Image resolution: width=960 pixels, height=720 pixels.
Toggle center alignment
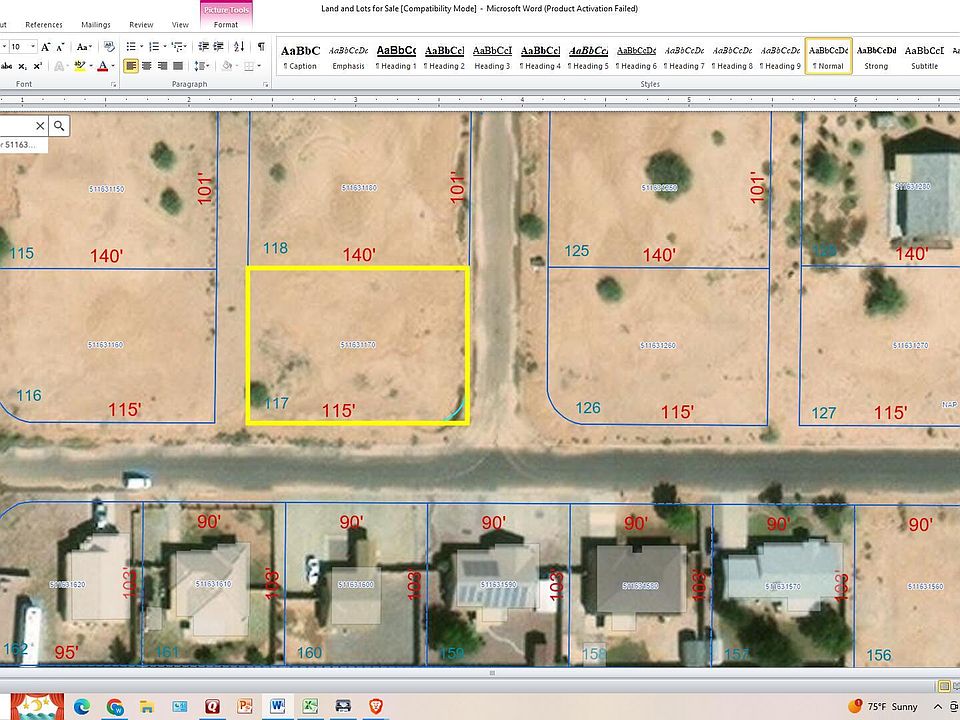pos(146,66)
